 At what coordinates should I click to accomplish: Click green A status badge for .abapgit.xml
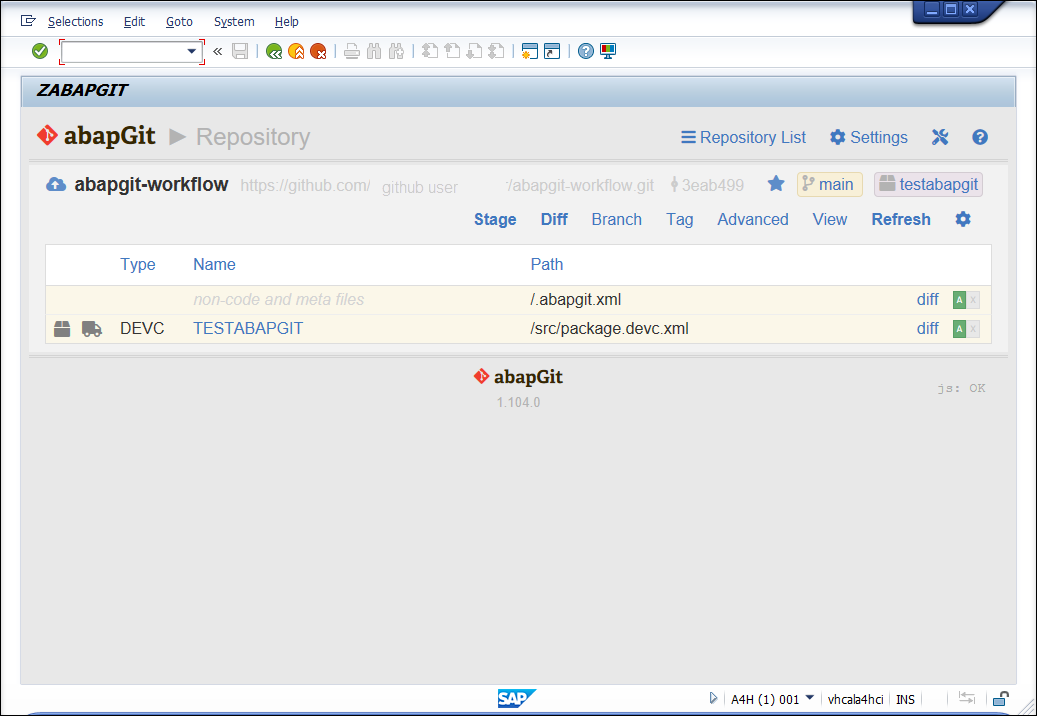[x=959, y=300]
